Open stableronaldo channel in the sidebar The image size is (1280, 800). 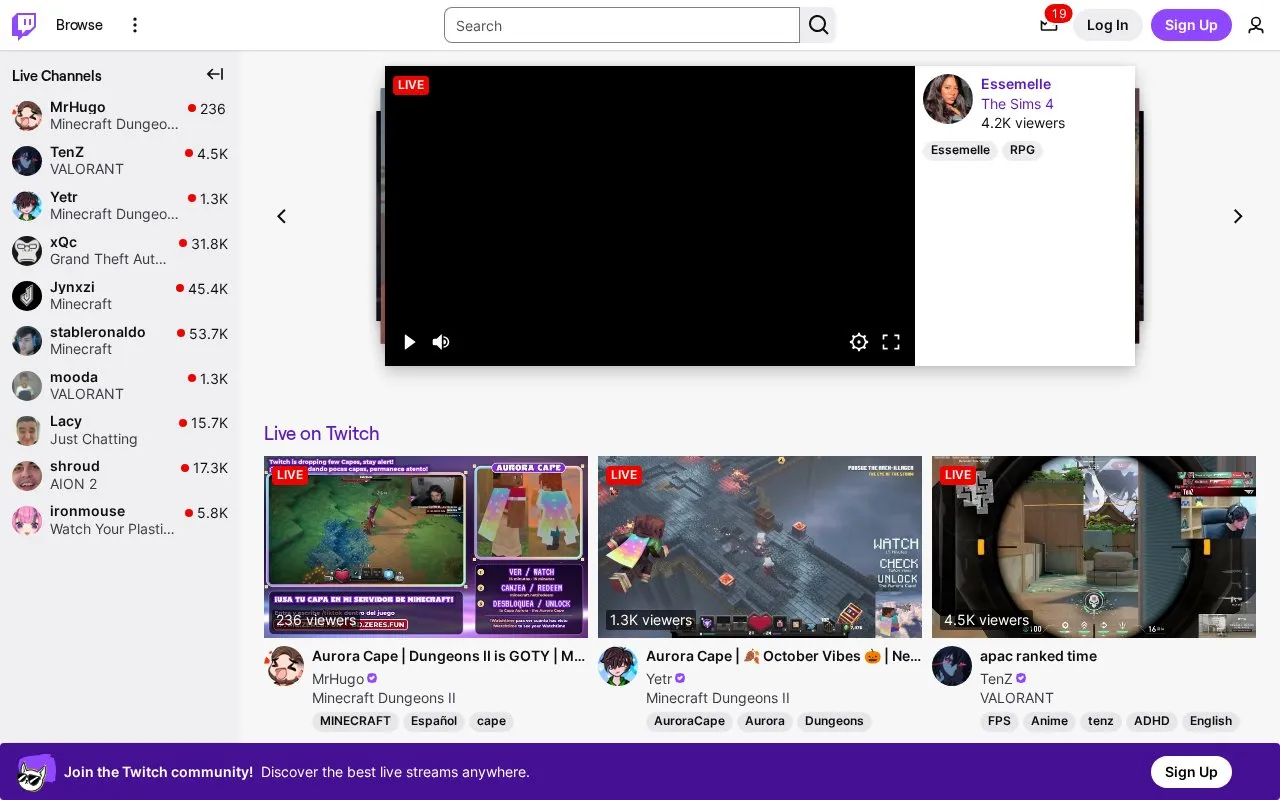point(120,341)
